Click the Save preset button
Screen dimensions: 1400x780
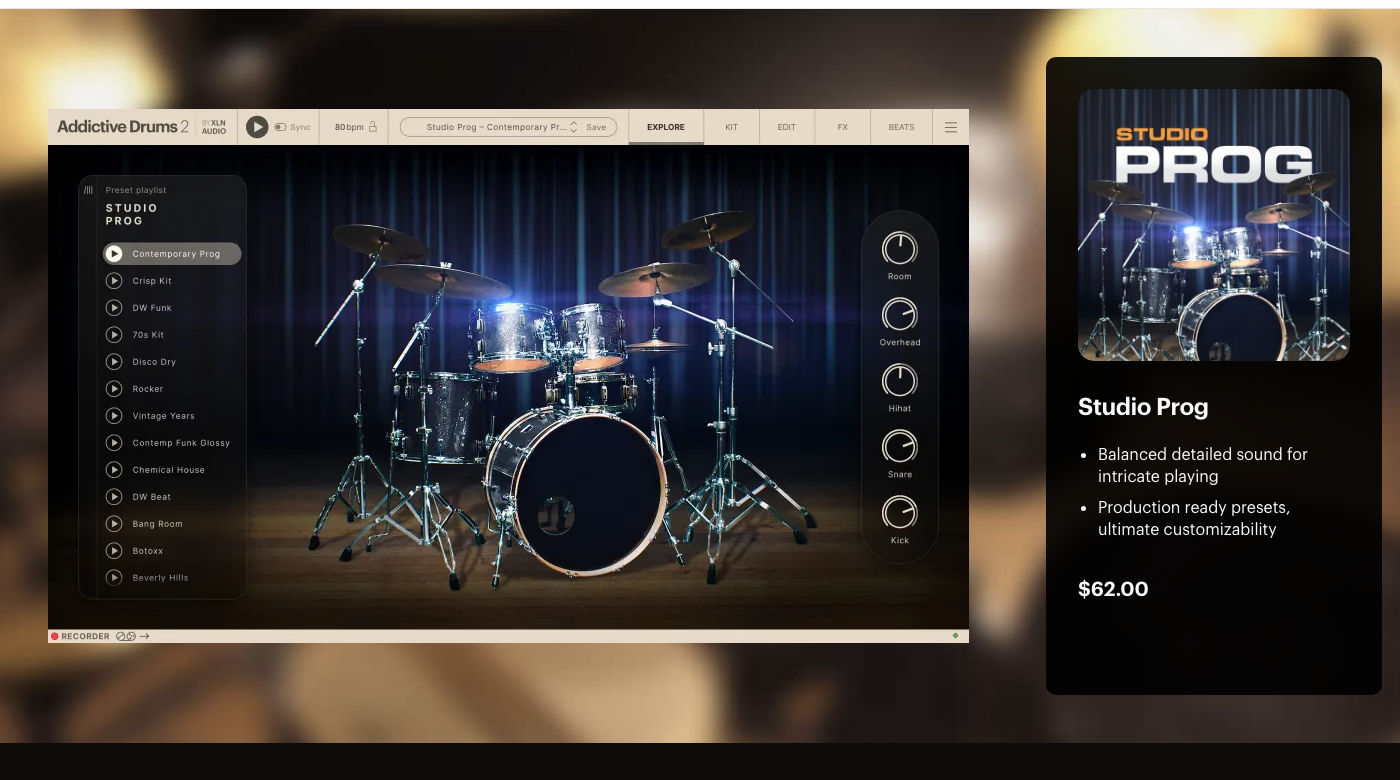(596, 127)
